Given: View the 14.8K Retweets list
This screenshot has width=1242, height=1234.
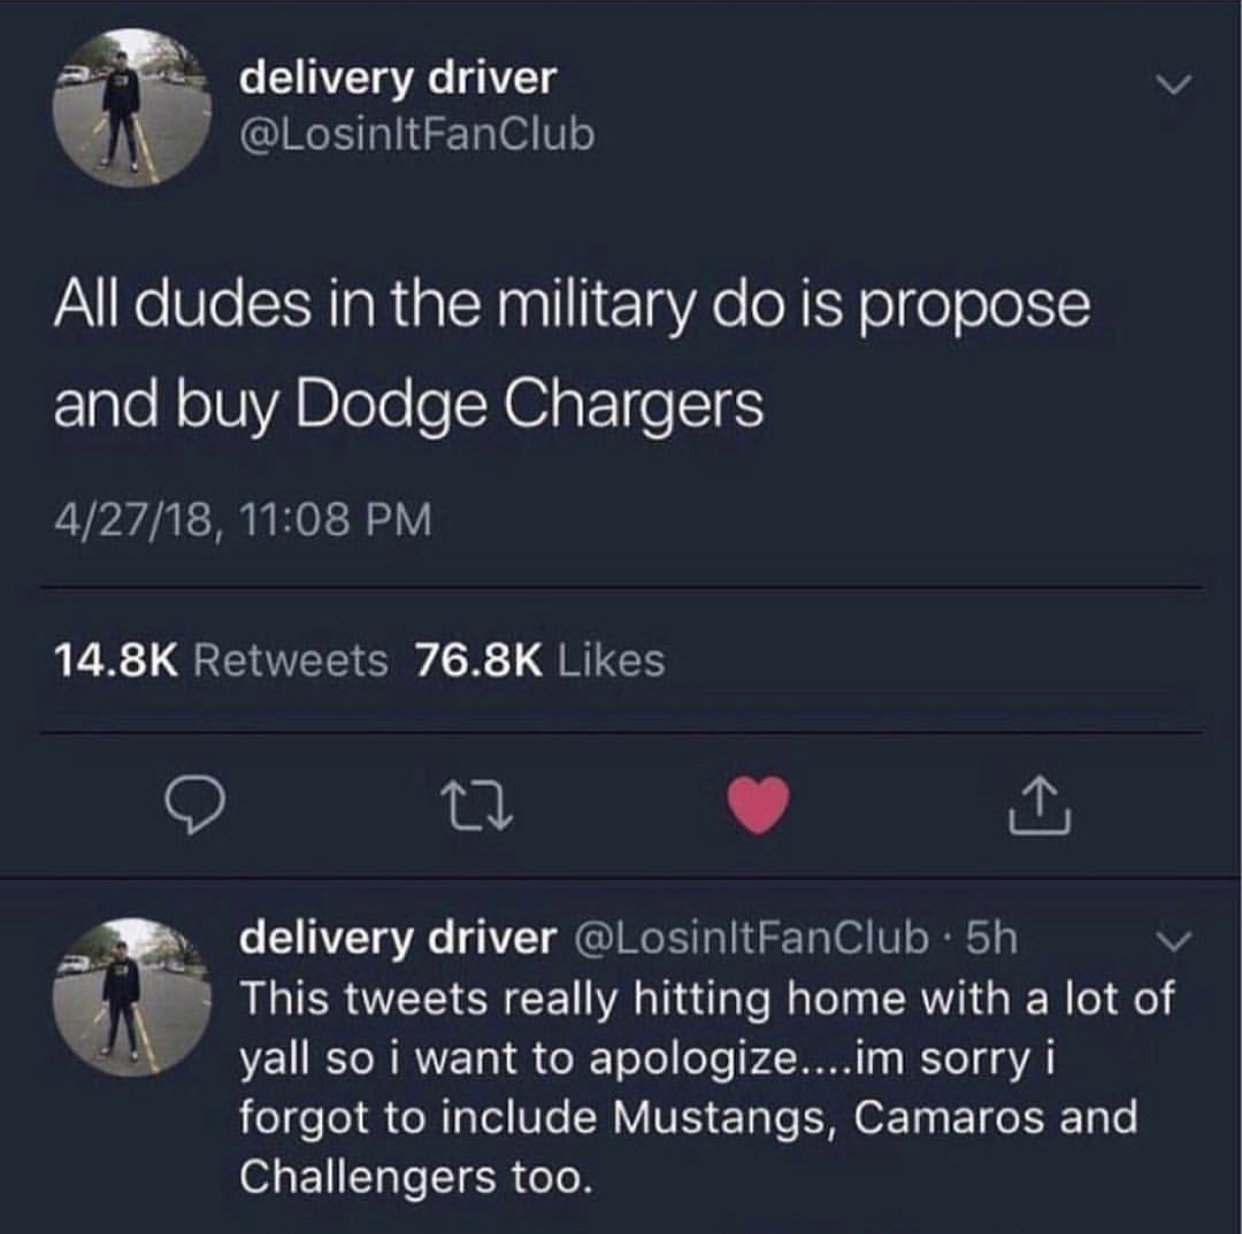Looking at the screenshot, I should pos(220,661).
